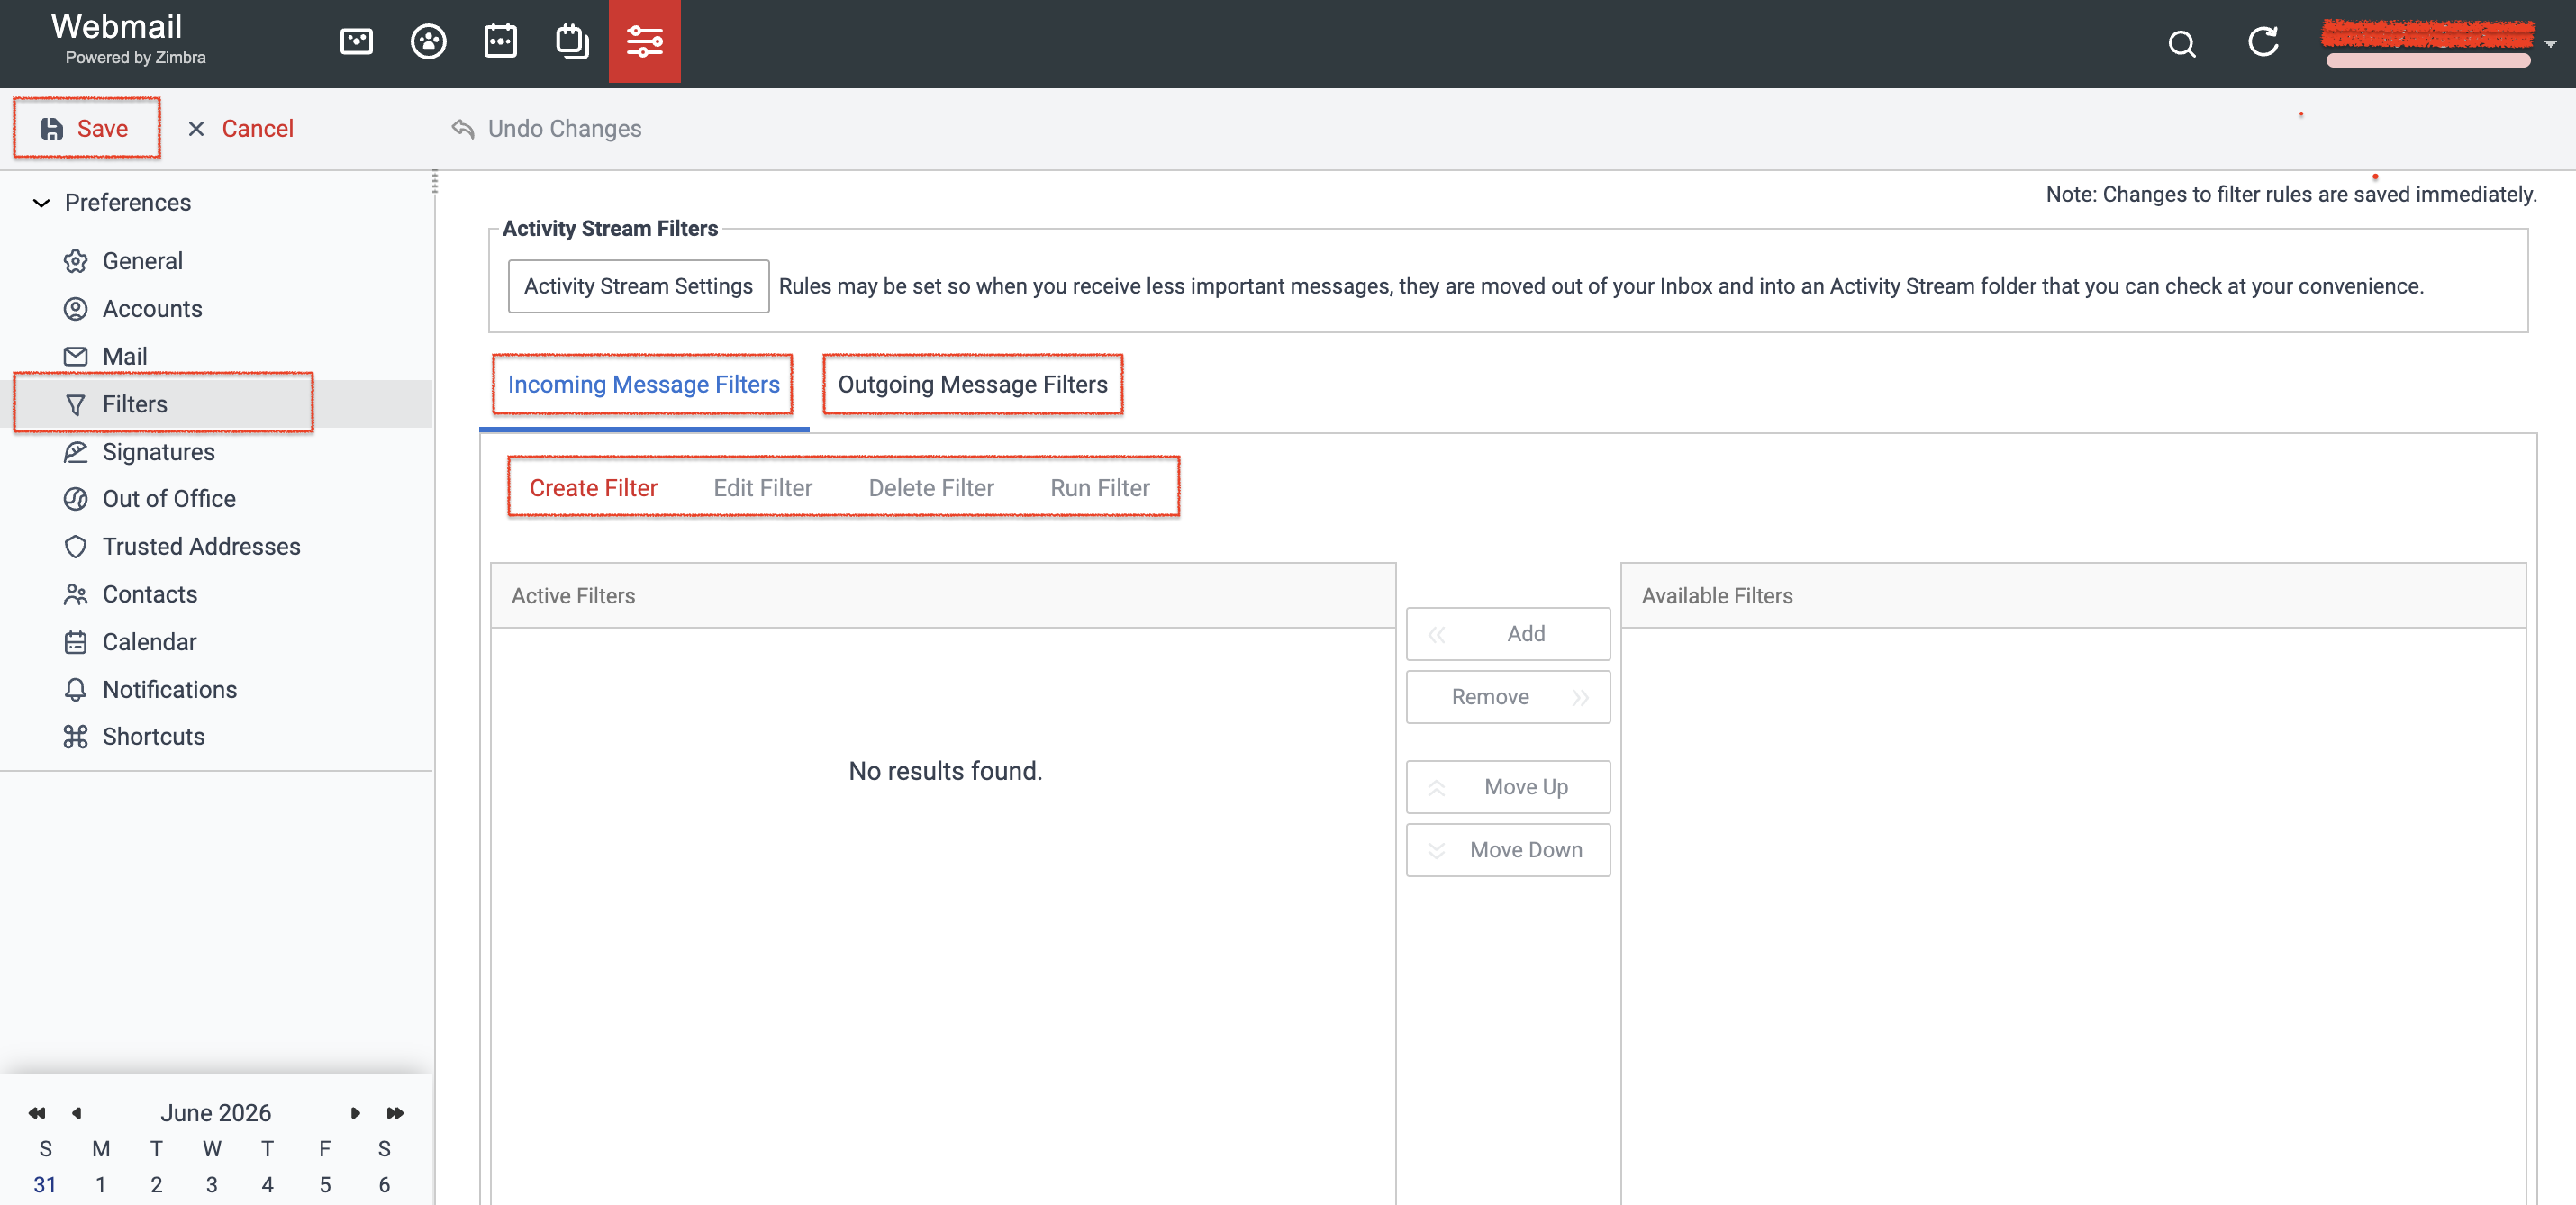Click the Add button between filter lists
This screenshot has width=2576, height=1205.
coord(1507,633)
